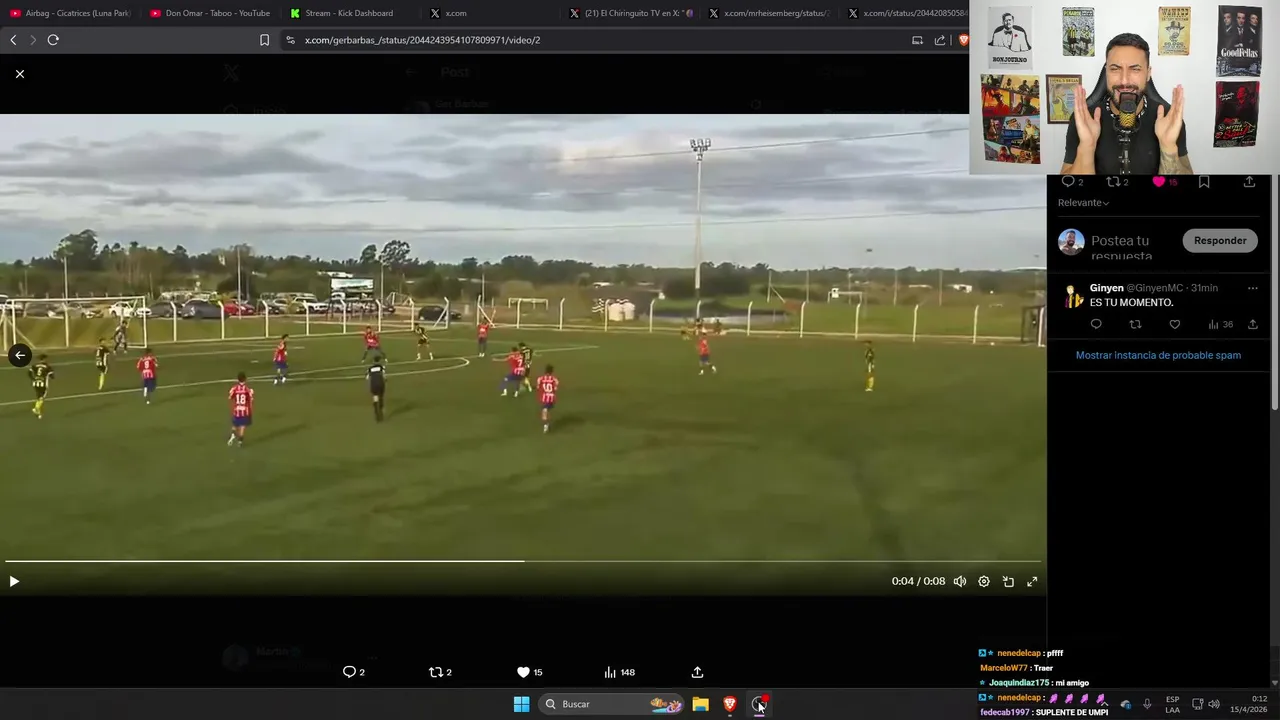The image size is (1280, 720).
Task: View post analytics showing 148
Action: [620, 672]
